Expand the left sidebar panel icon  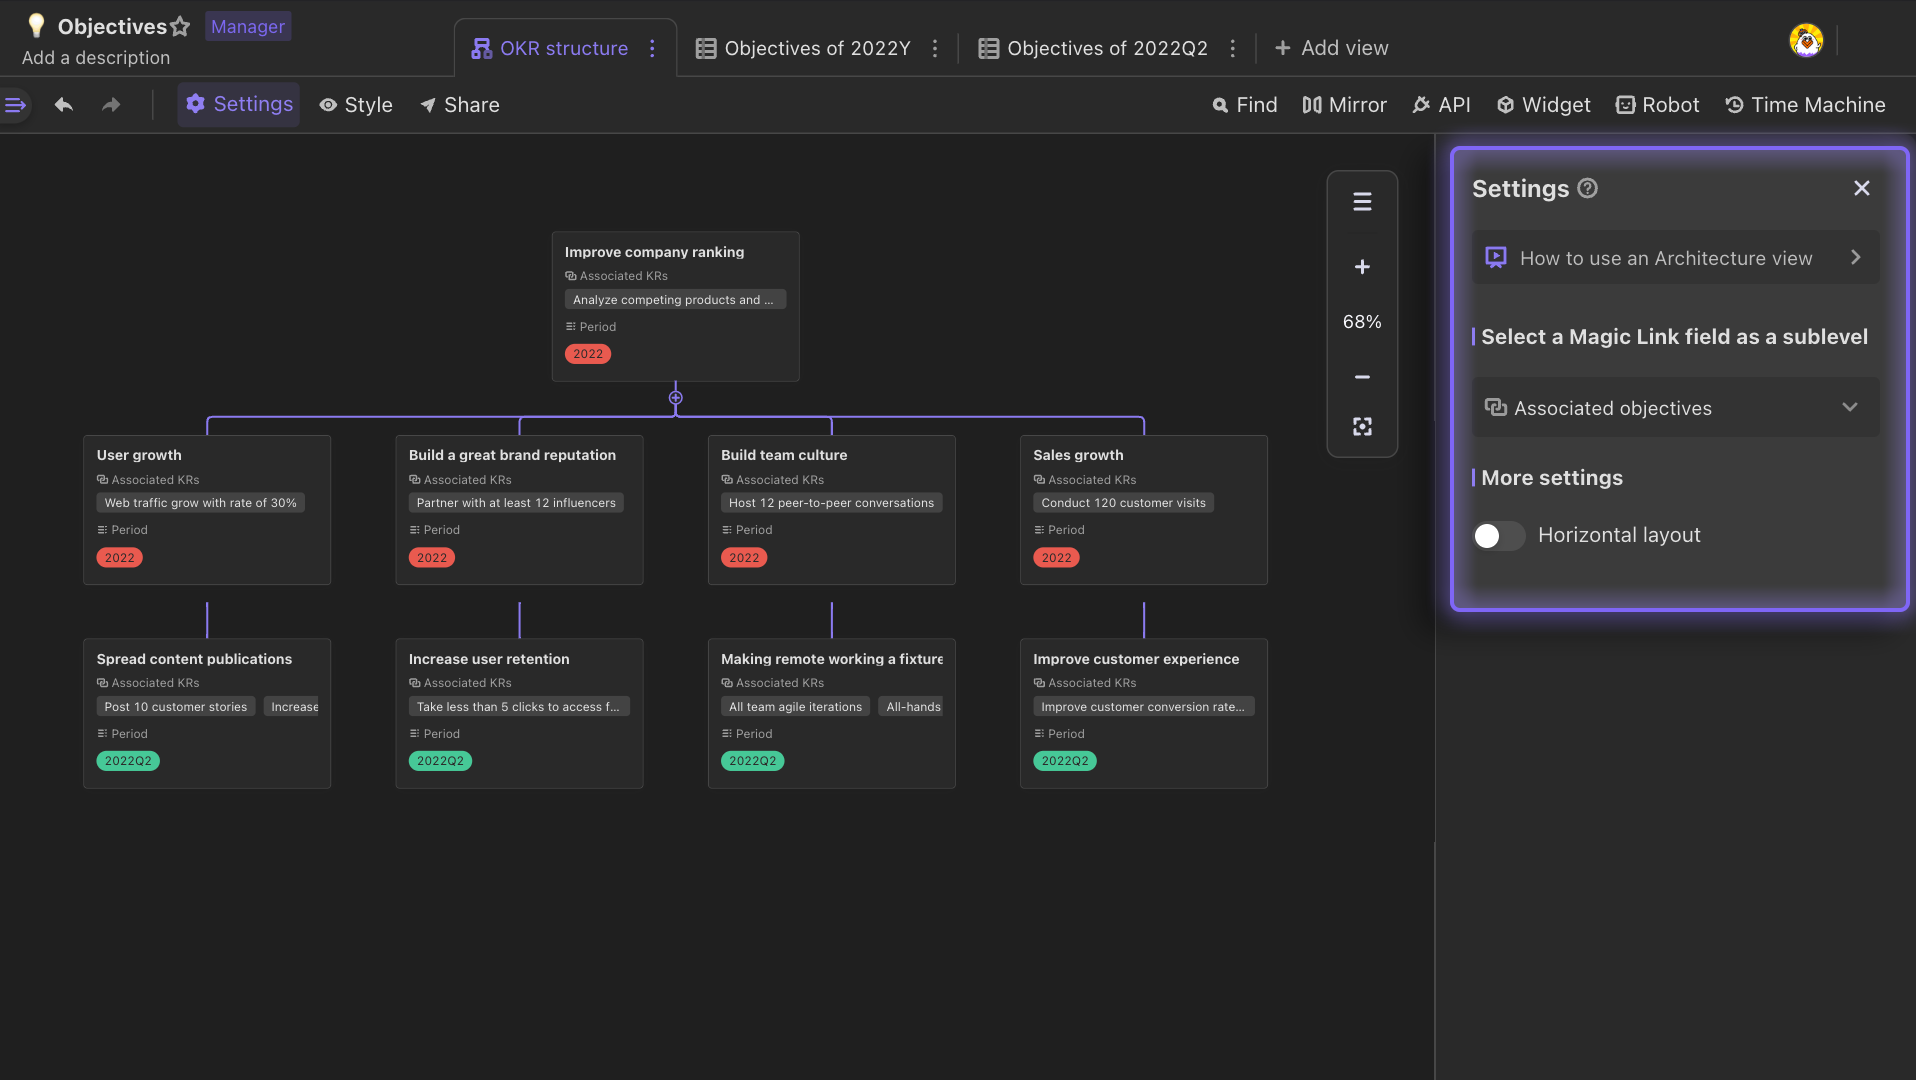pyautogui.click(x=15, y=105)
